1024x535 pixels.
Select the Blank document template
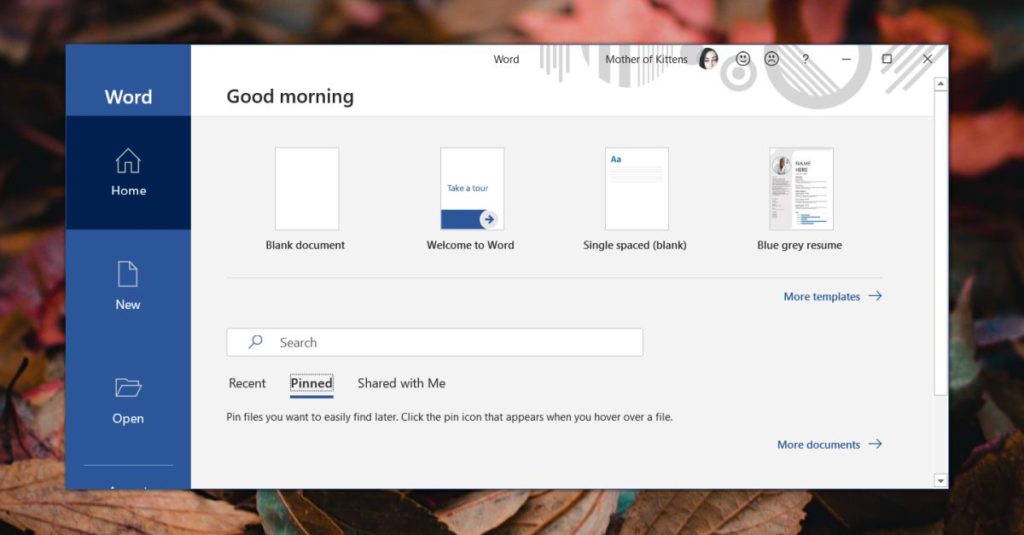306,189
